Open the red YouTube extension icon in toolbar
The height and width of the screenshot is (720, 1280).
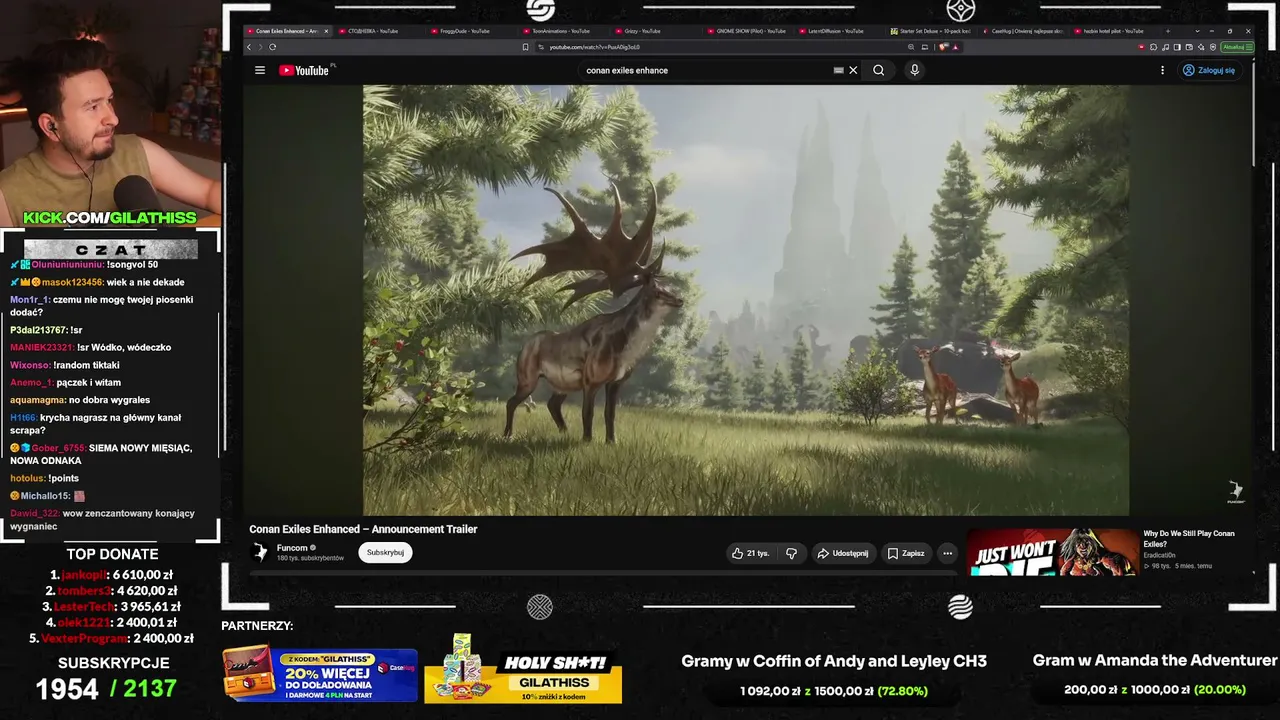[x=1142, y=47]
